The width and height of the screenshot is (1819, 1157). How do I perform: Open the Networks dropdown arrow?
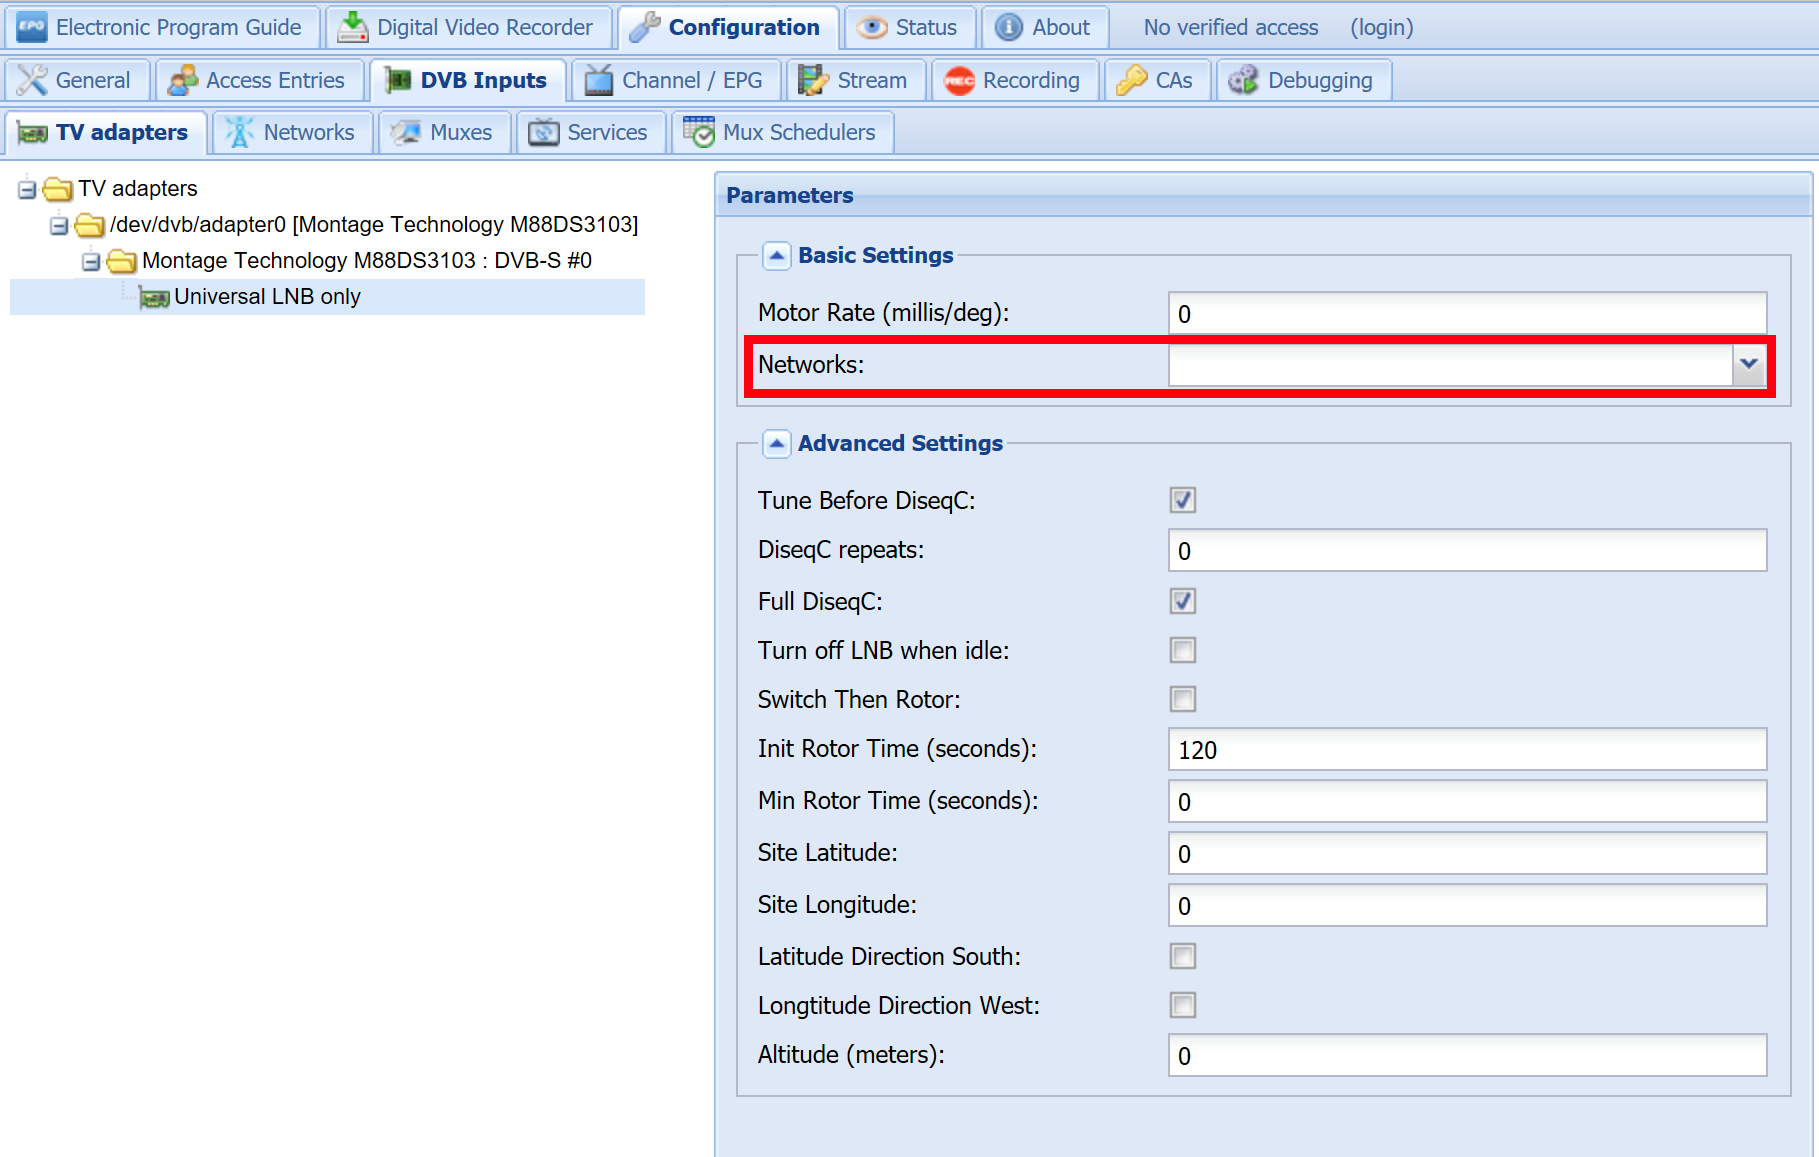coord(1749,365)
